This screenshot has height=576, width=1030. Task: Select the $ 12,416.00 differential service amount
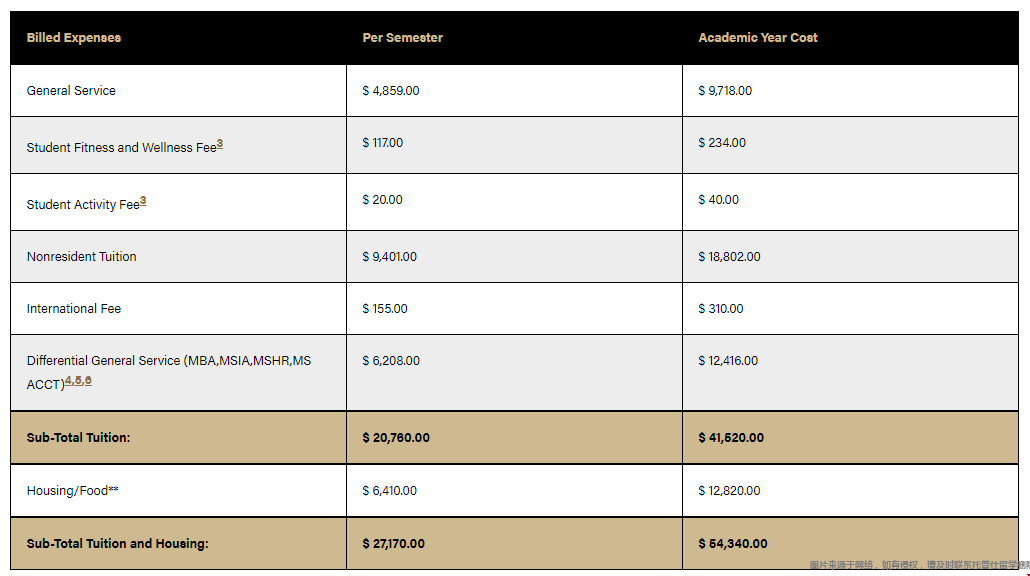point(728,361)
